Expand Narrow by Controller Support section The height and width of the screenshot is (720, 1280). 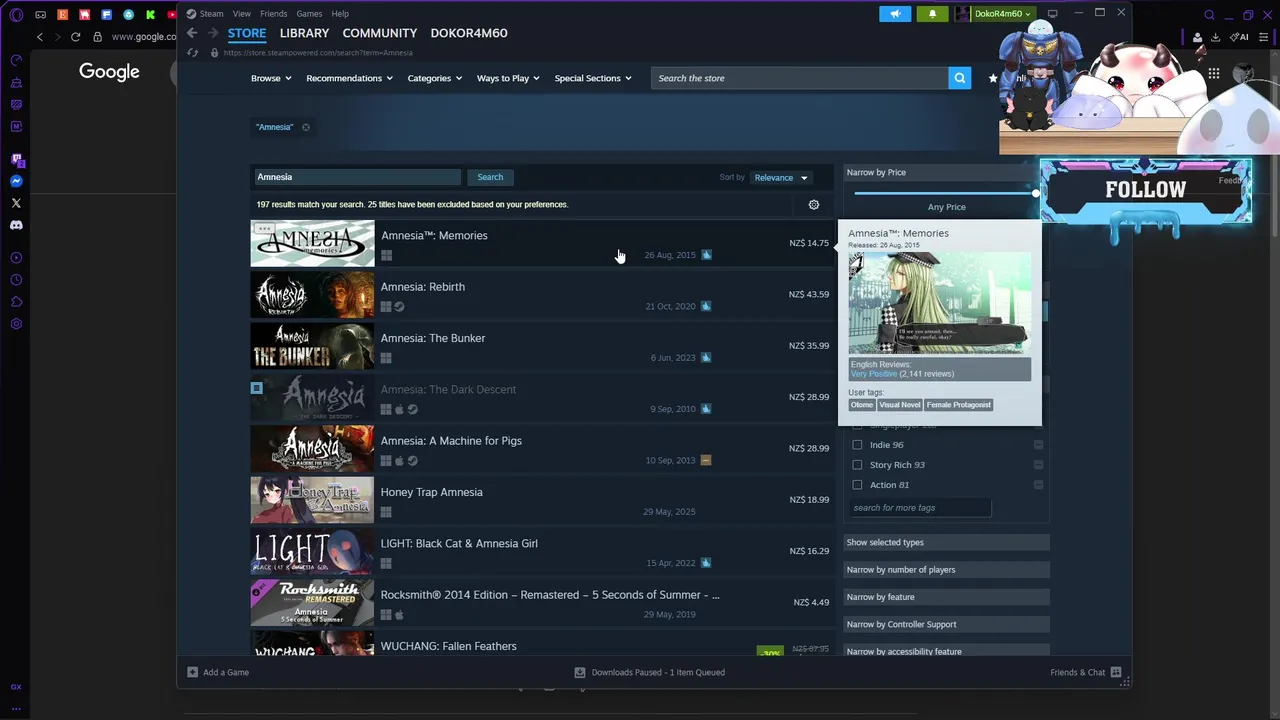coord(946,624)
